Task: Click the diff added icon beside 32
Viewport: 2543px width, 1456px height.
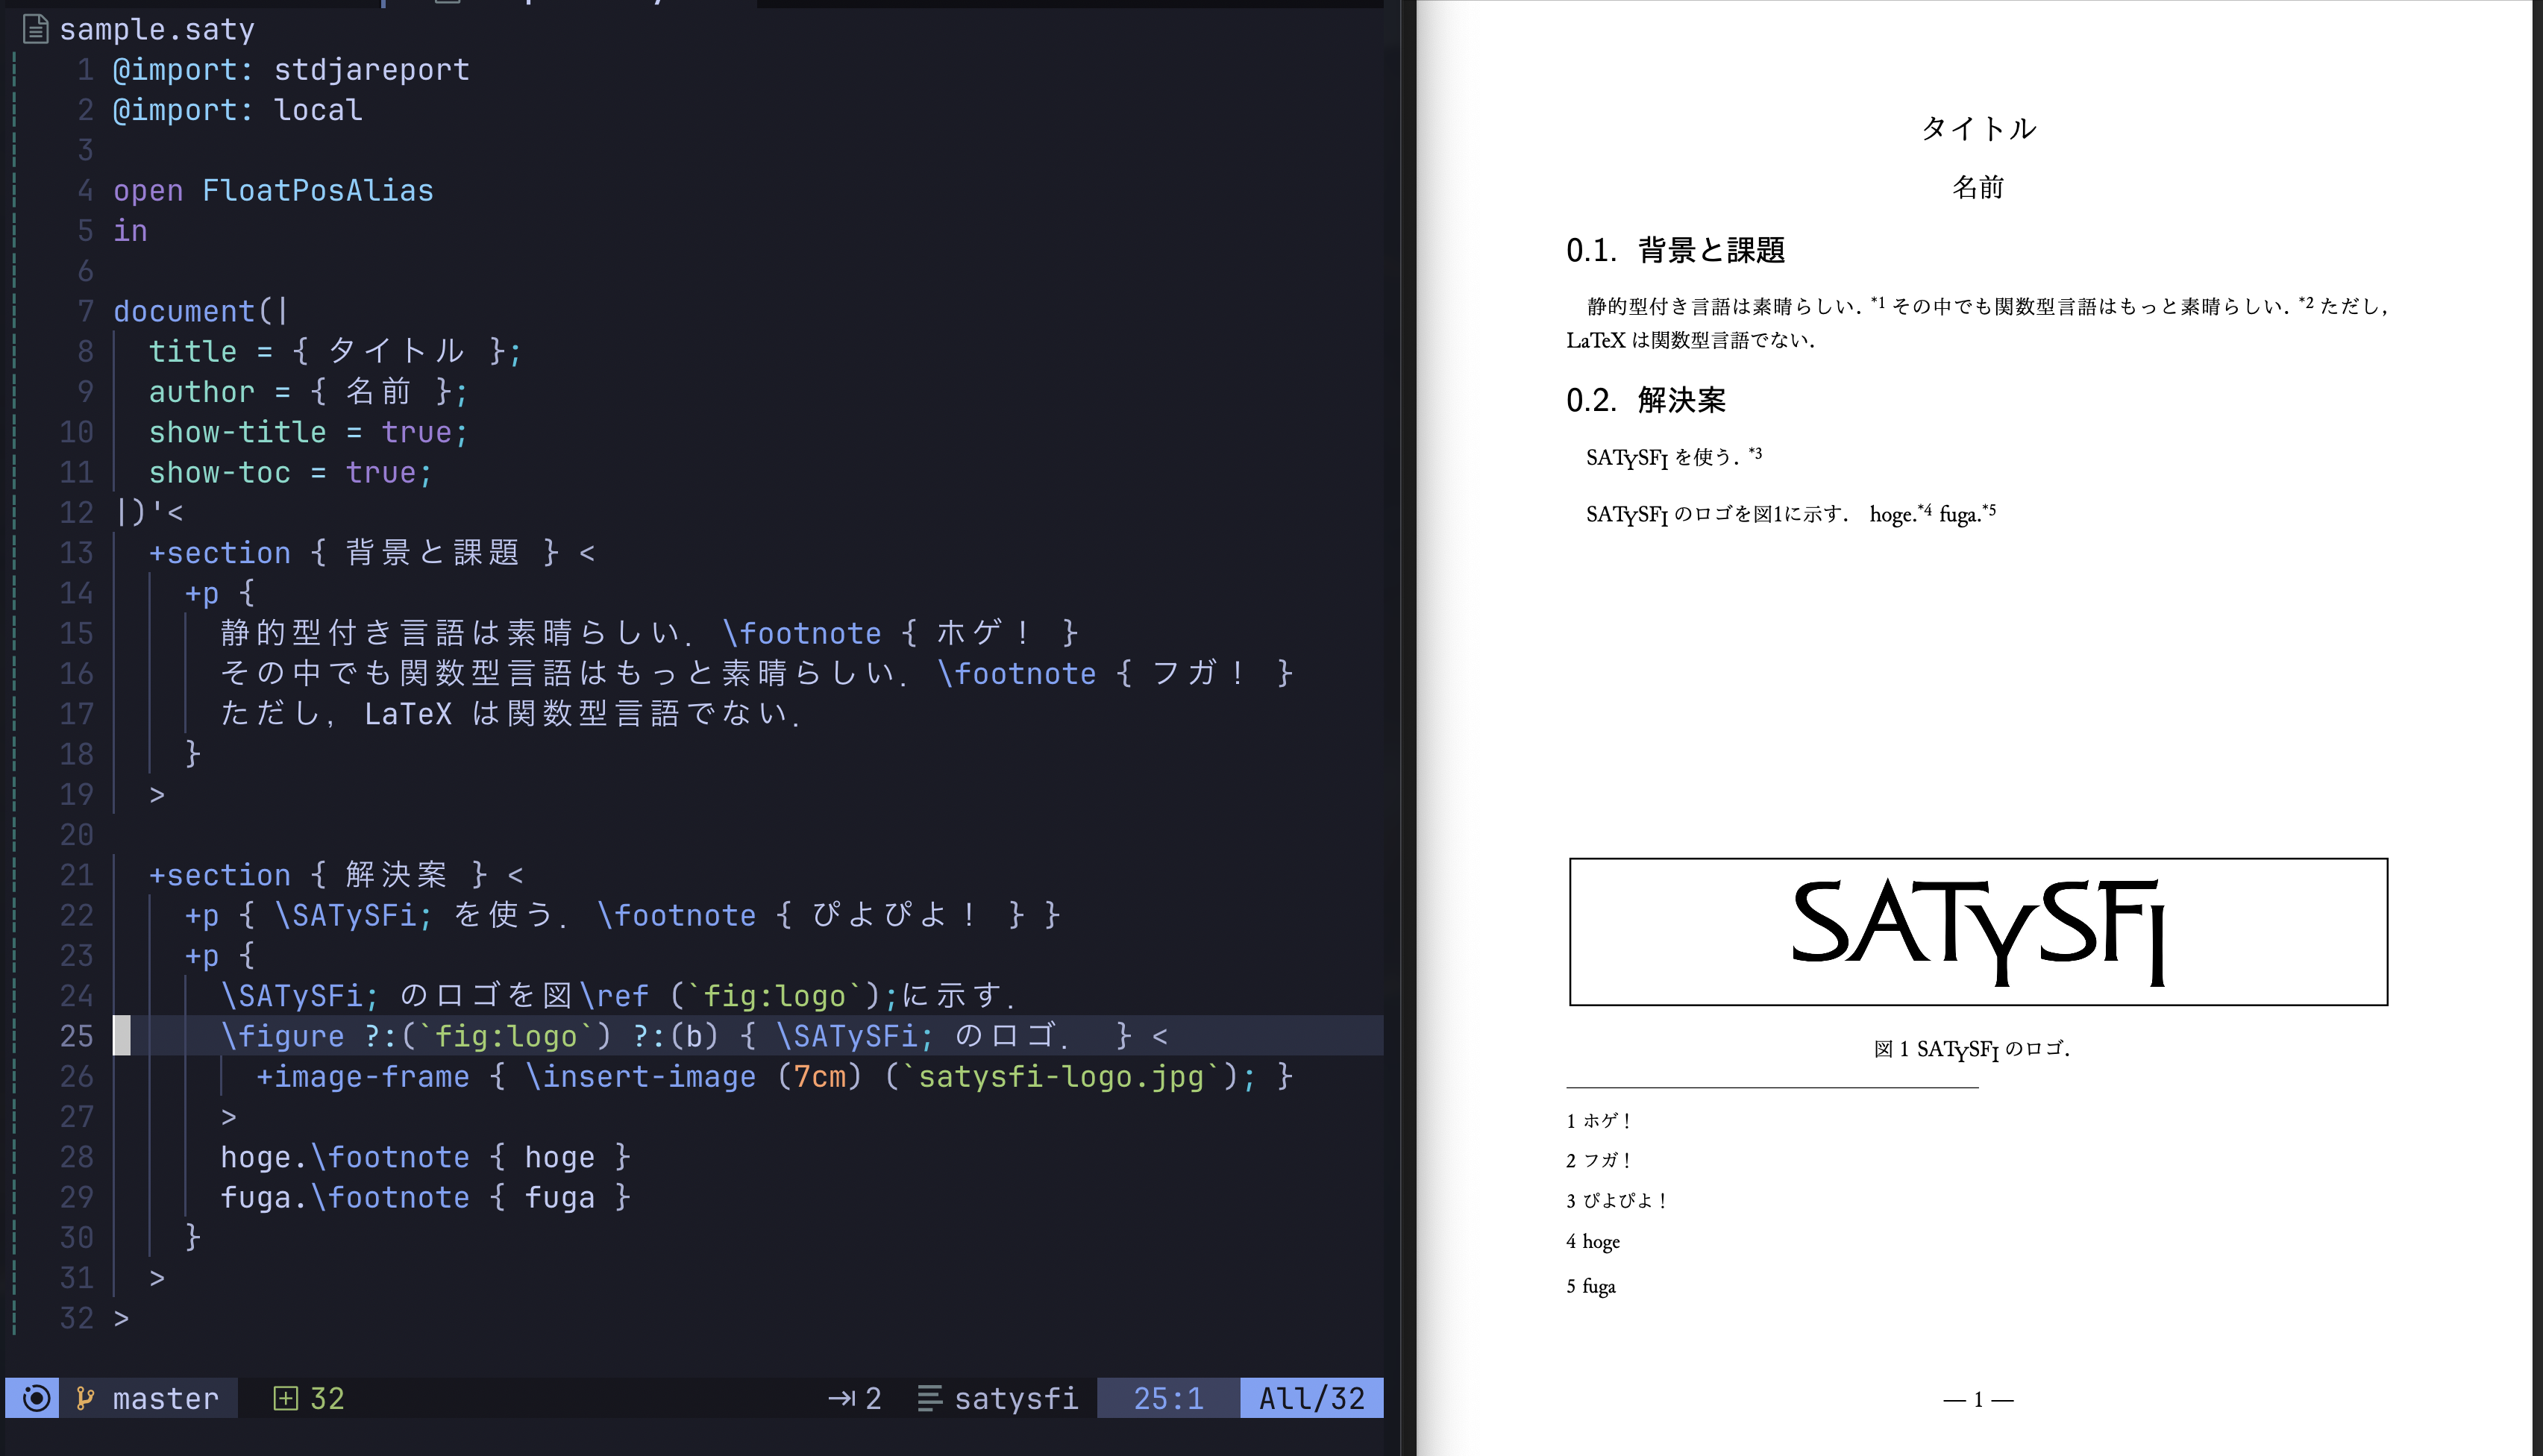Action: click(285, 1398)
